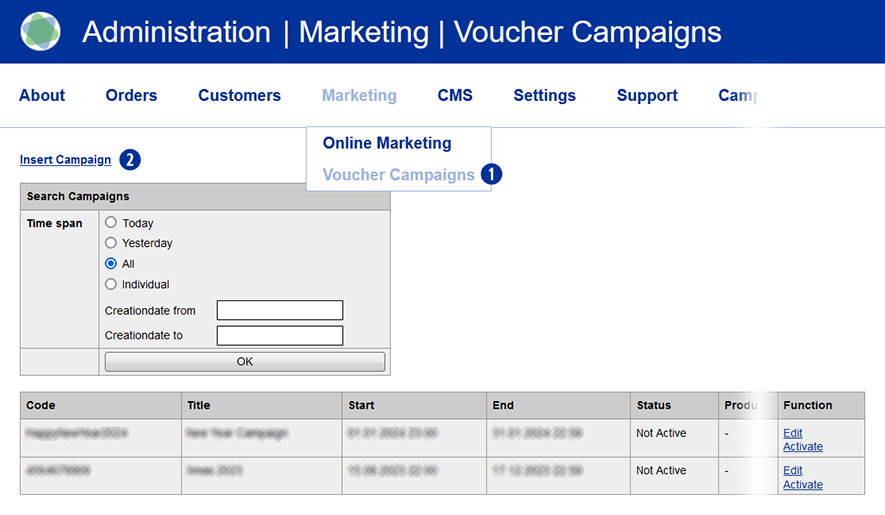The height and width of the screenshot is (515, 885).
Task: Choose Online Marketing from the submenu
Action: point(387,143)
